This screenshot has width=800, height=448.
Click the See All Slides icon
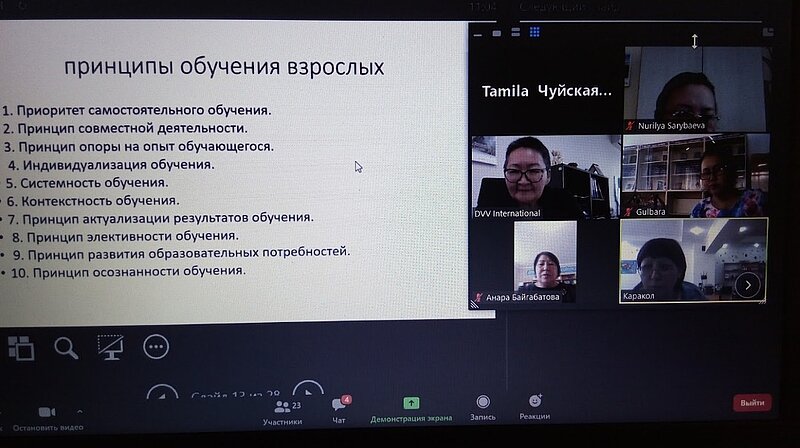click(x=21, y=347)
